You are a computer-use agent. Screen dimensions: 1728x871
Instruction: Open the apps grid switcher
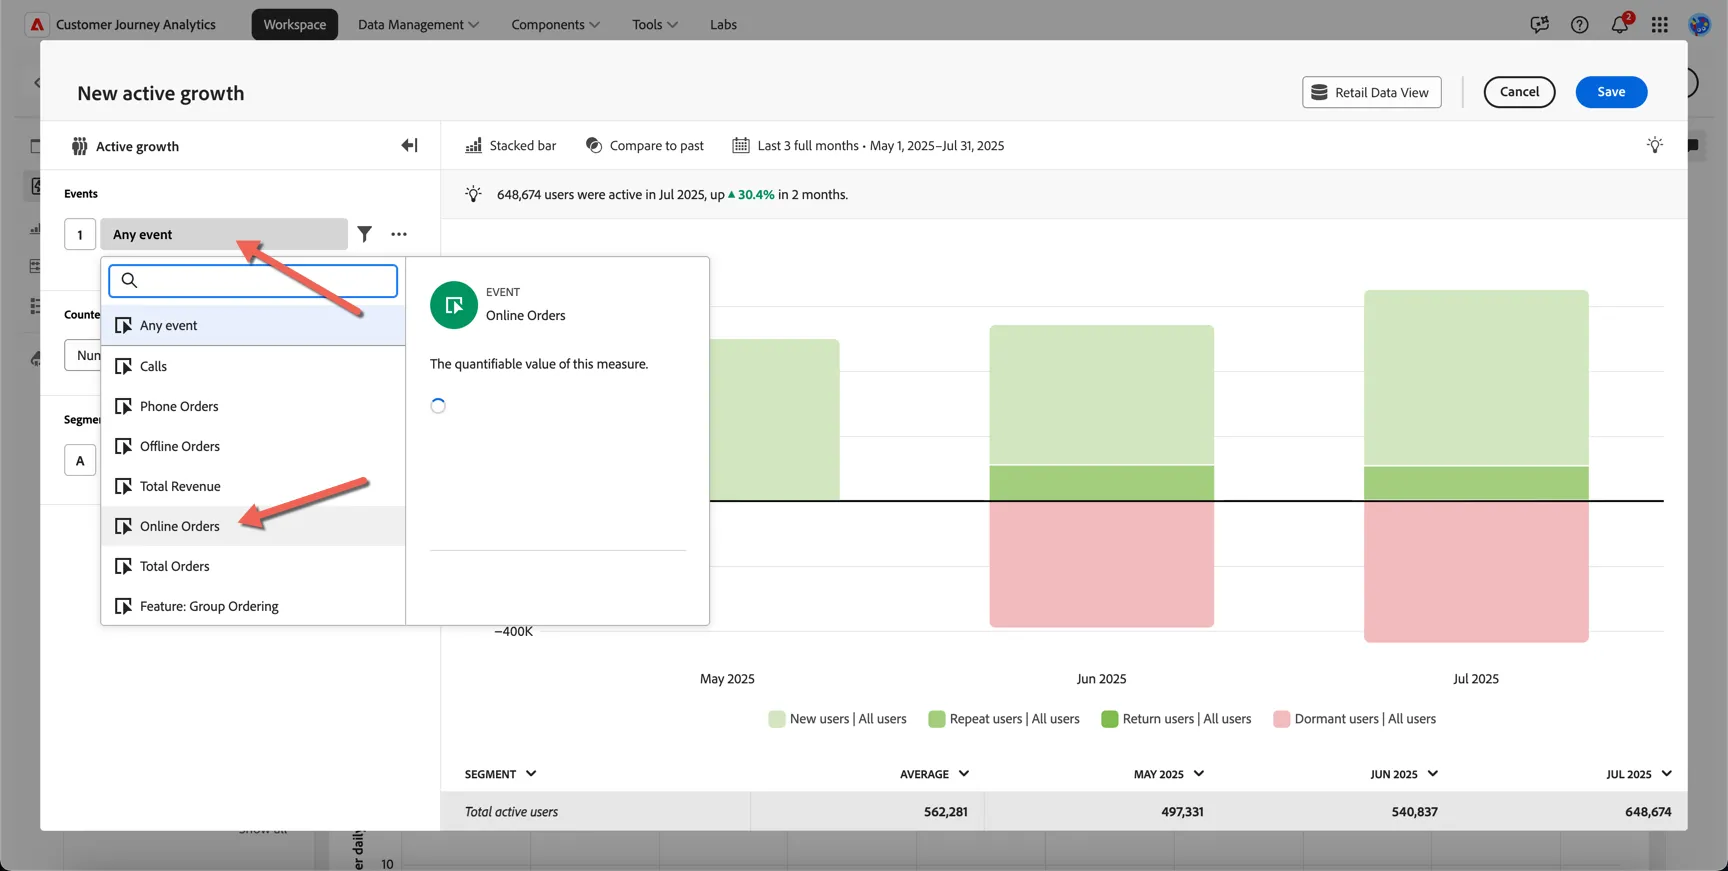[x=1659, y=24]
